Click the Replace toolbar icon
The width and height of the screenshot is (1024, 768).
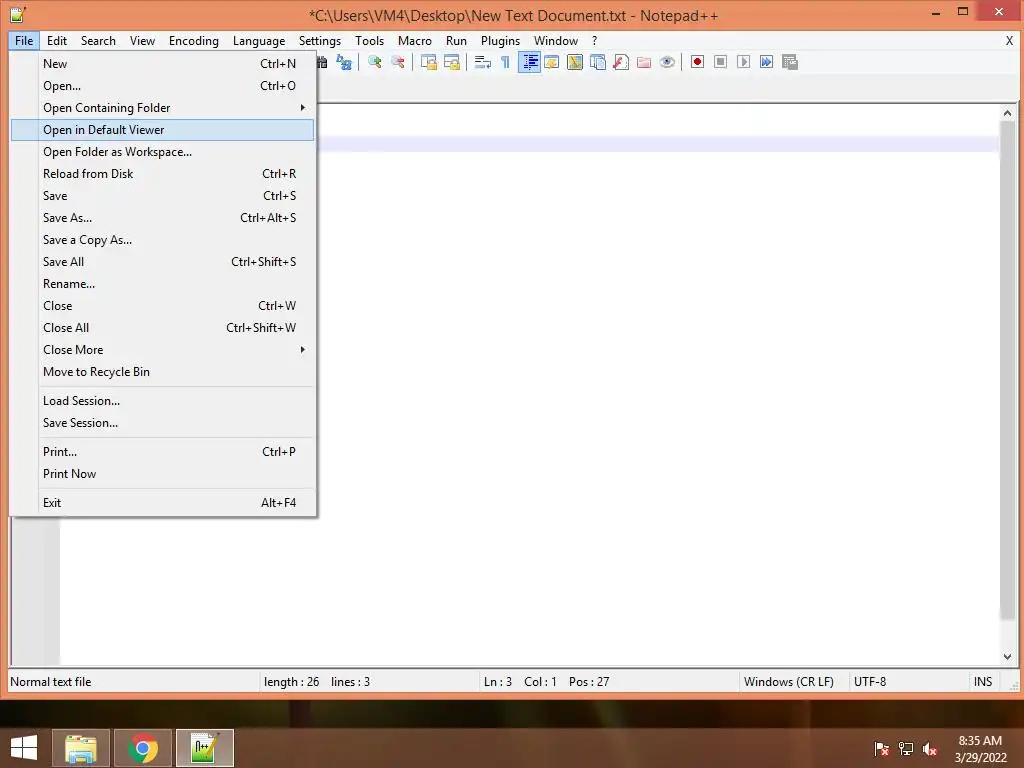344,62
